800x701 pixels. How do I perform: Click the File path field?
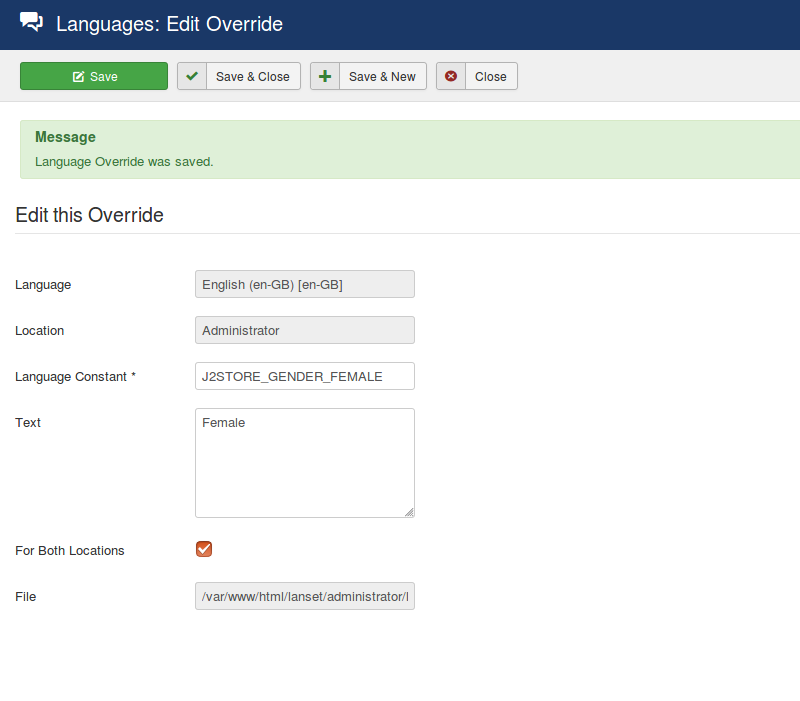(304, 596)
